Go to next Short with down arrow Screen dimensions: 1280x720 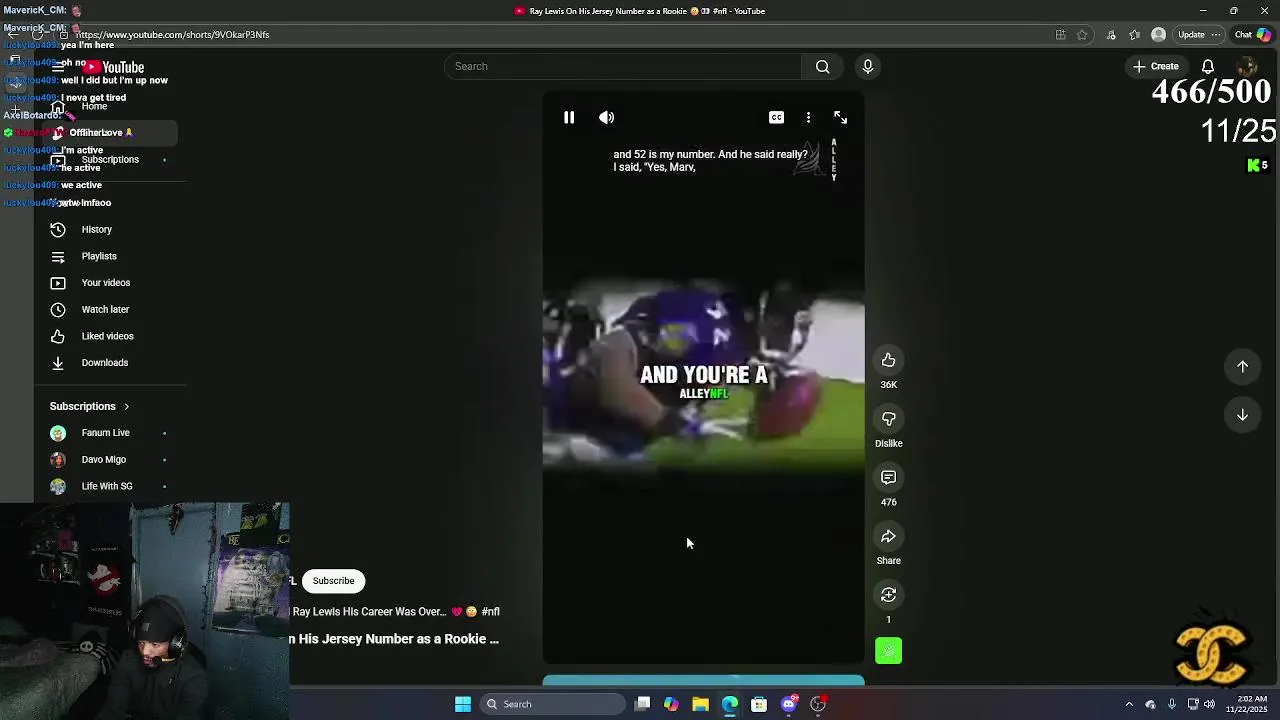[x=1242, y=415]
